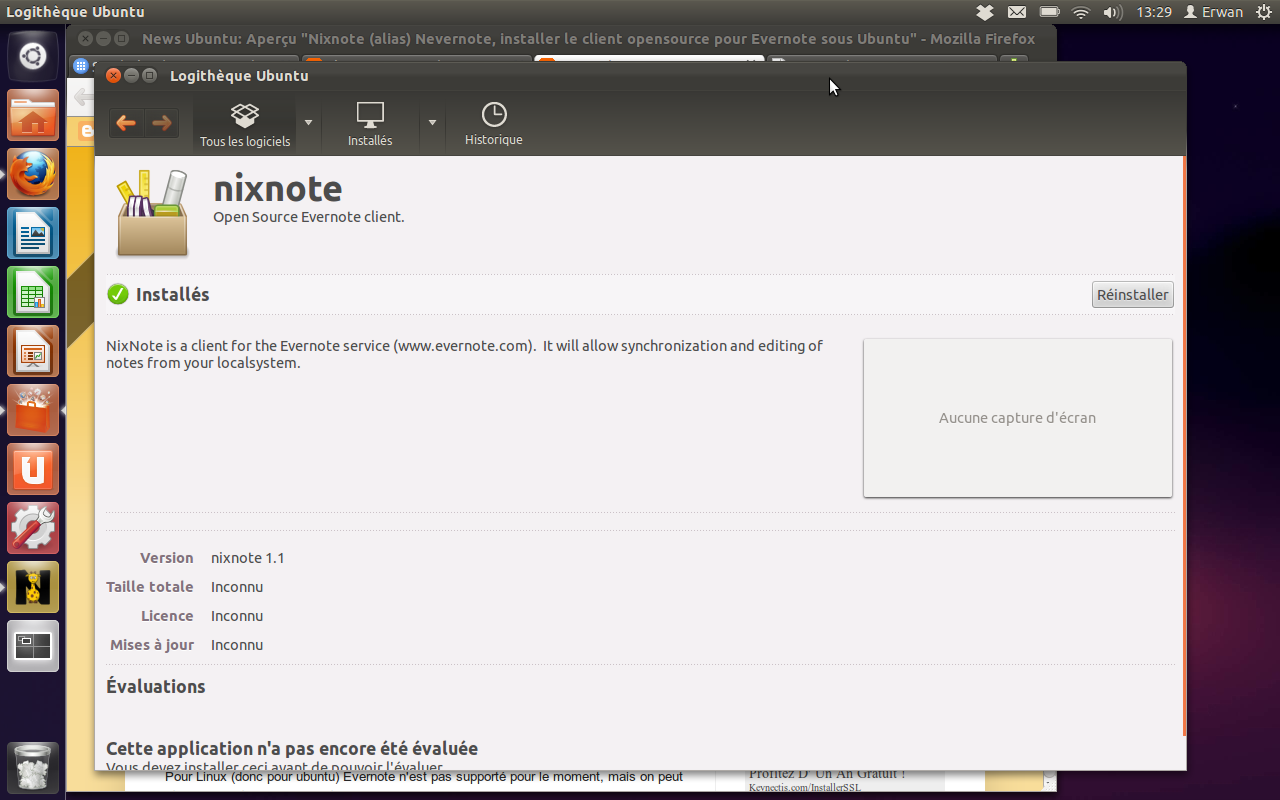
Task: Maximize the Logithèque Ubuntu window
Action: coord(149,76)
